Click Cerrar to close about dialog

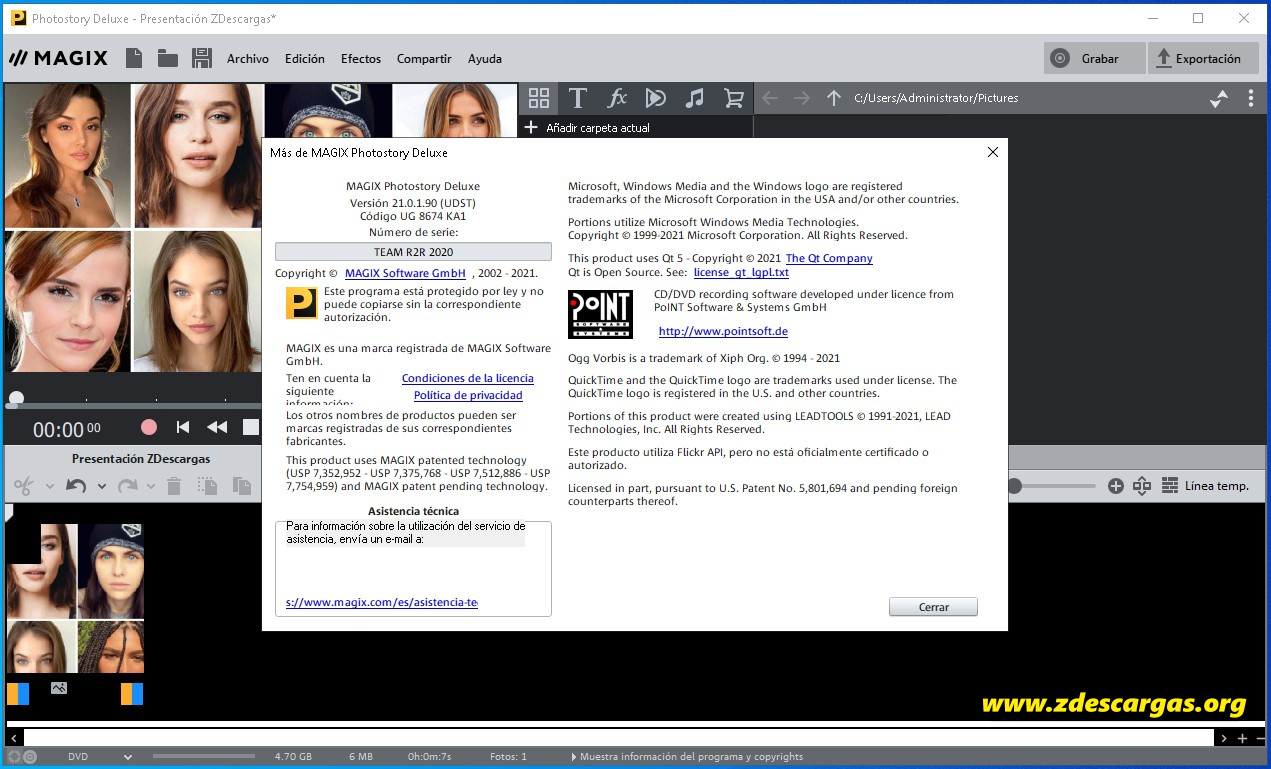[933, 607]
